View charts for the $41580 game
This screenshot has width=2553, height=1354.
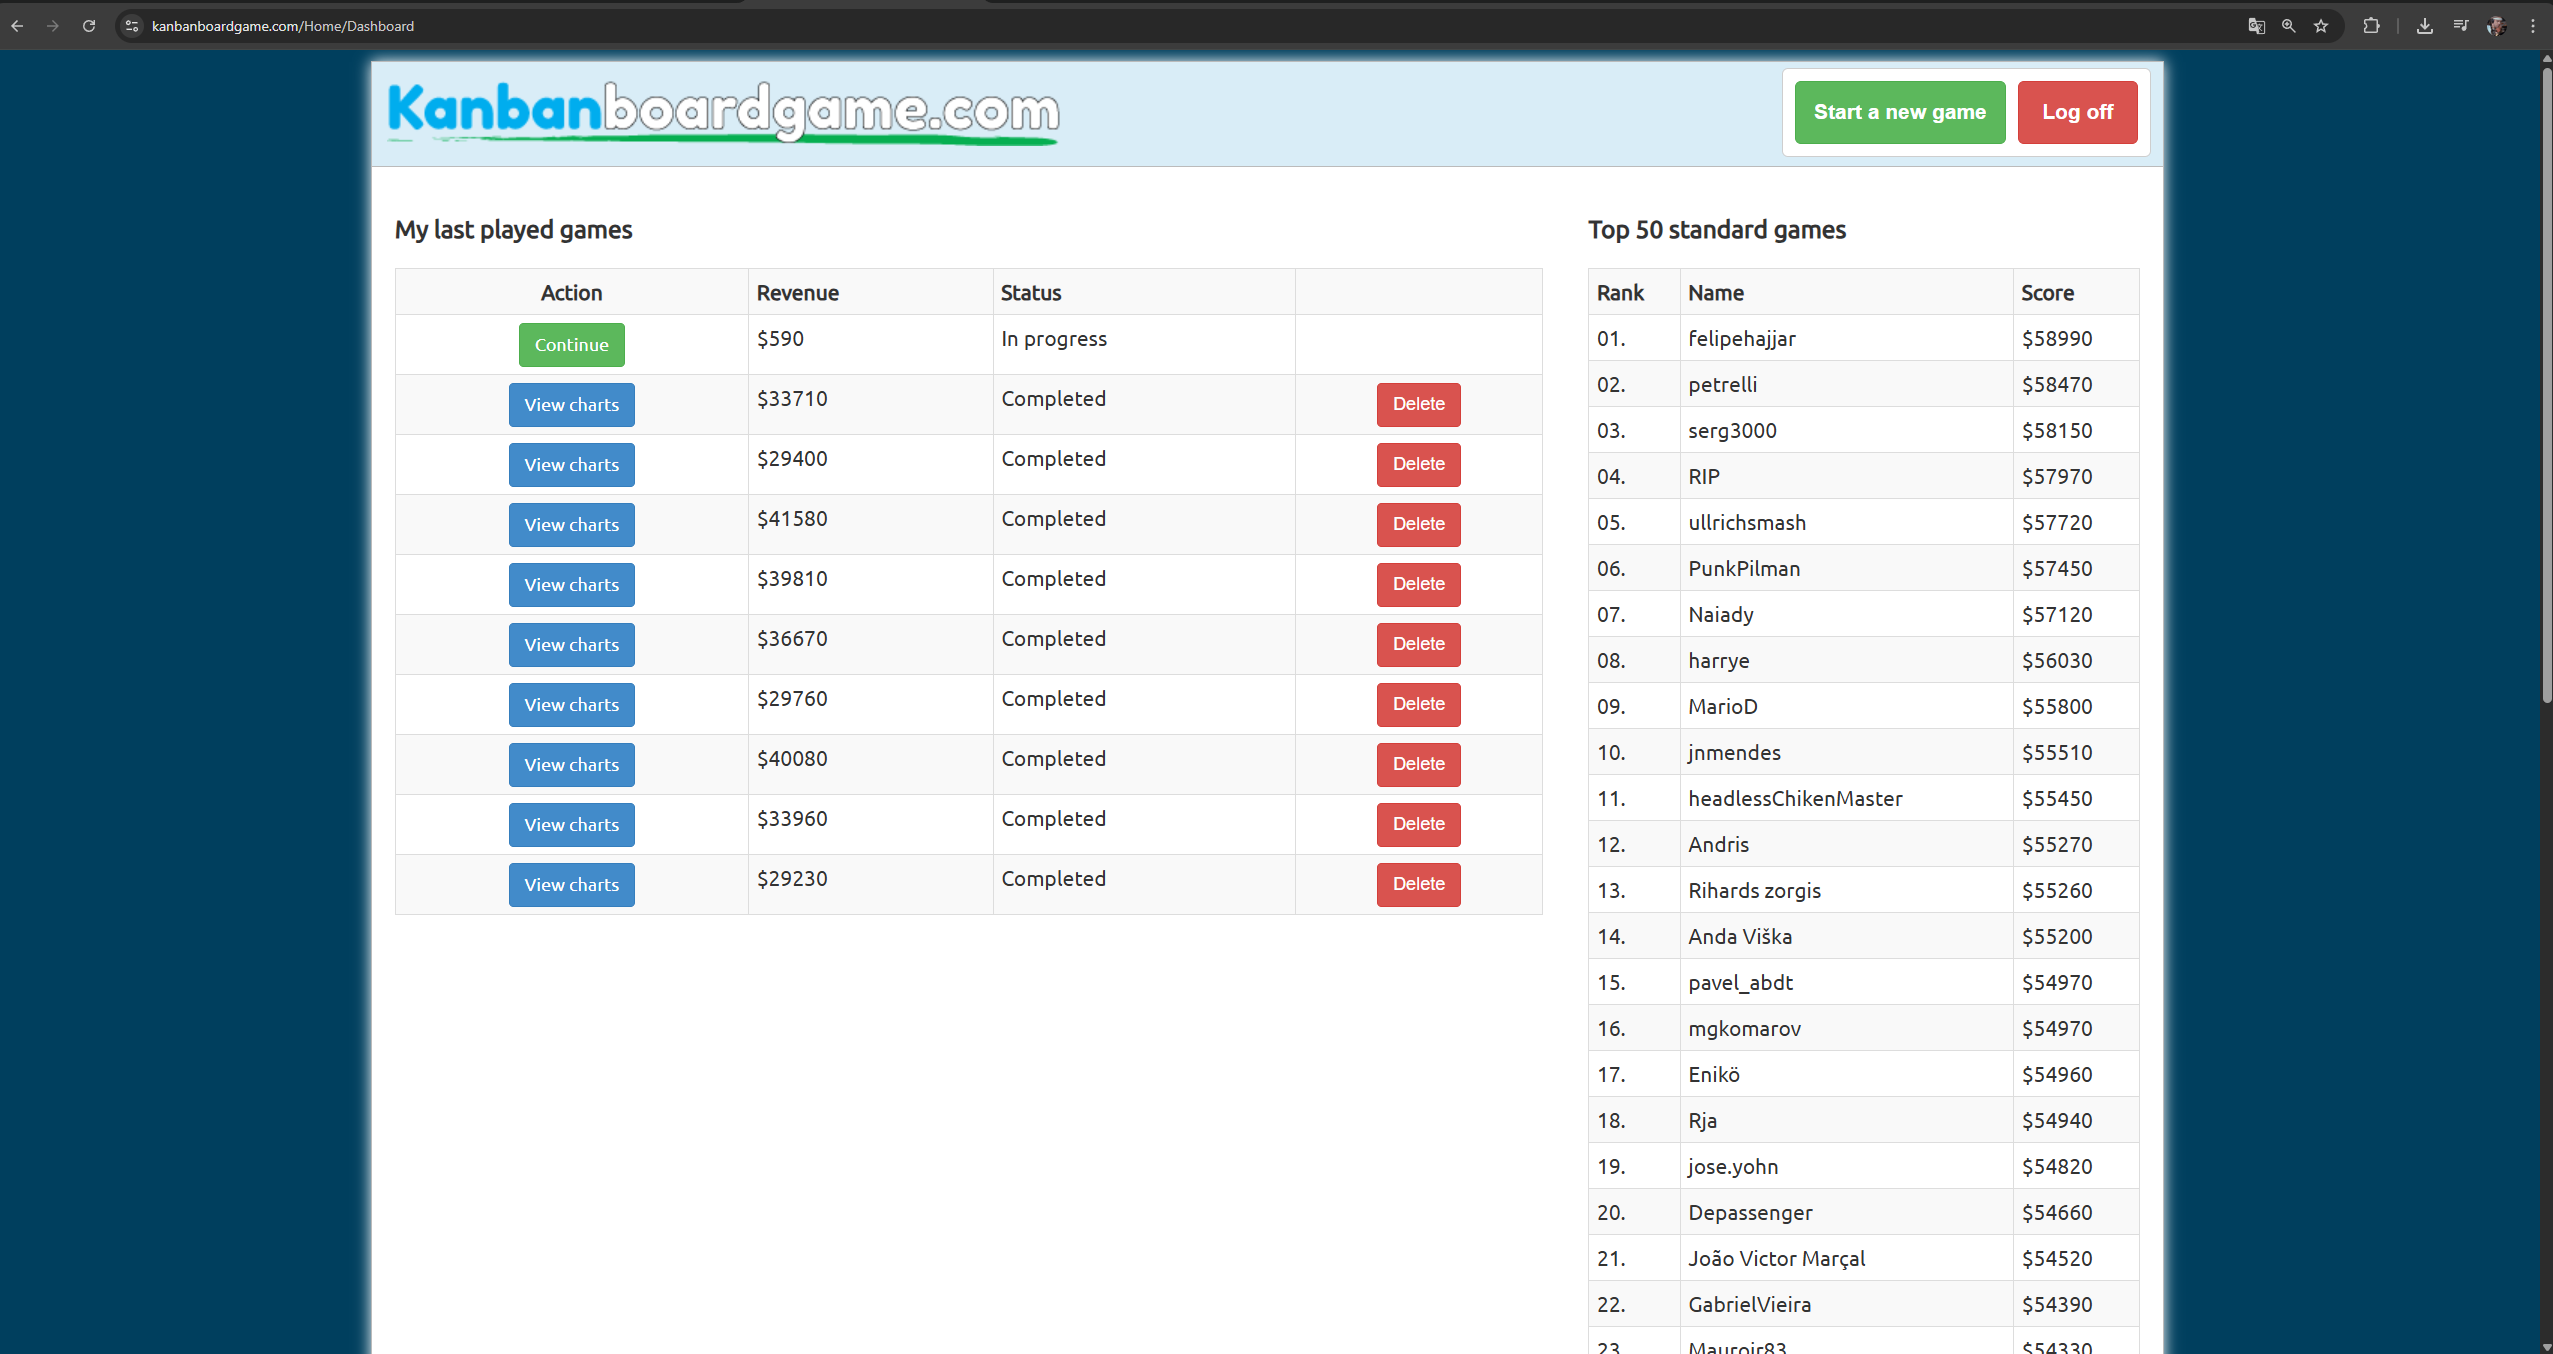(571, 525)
